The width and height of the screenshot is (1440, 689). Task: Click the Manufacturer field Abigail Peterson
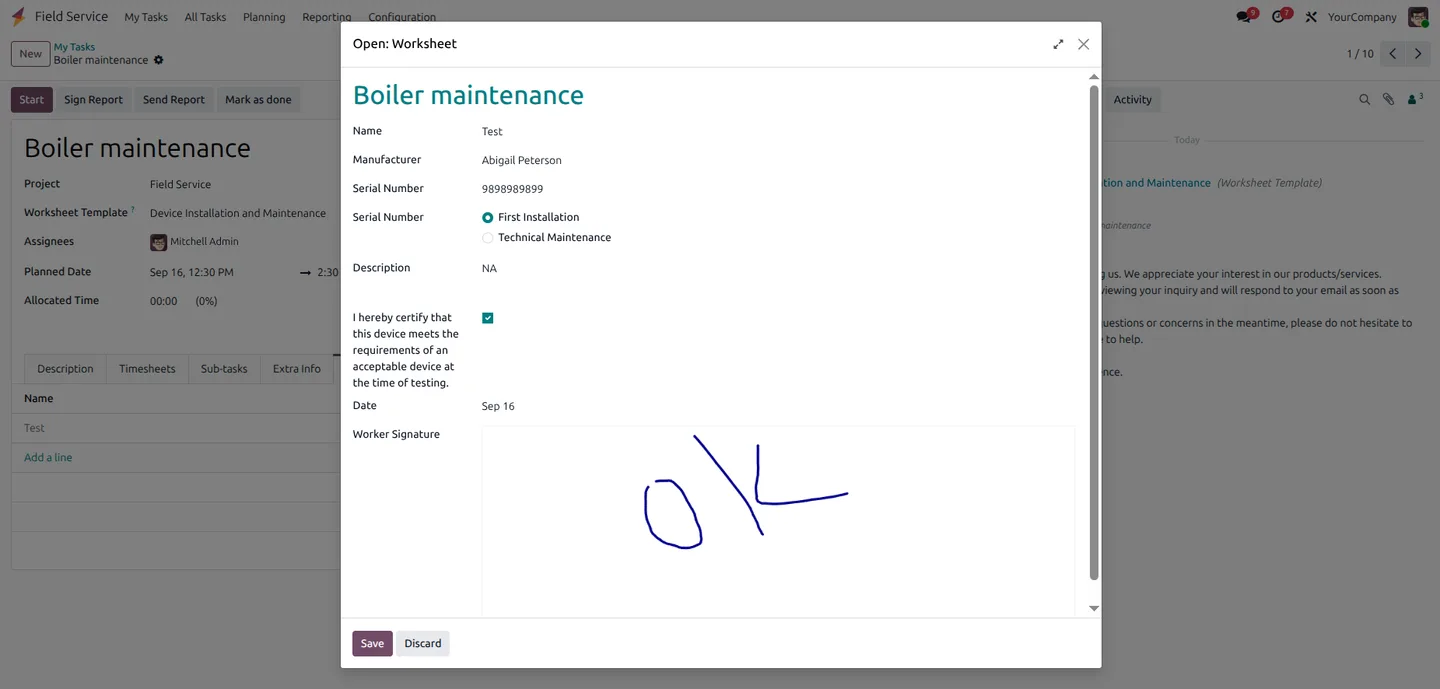(x=522, y=161)
